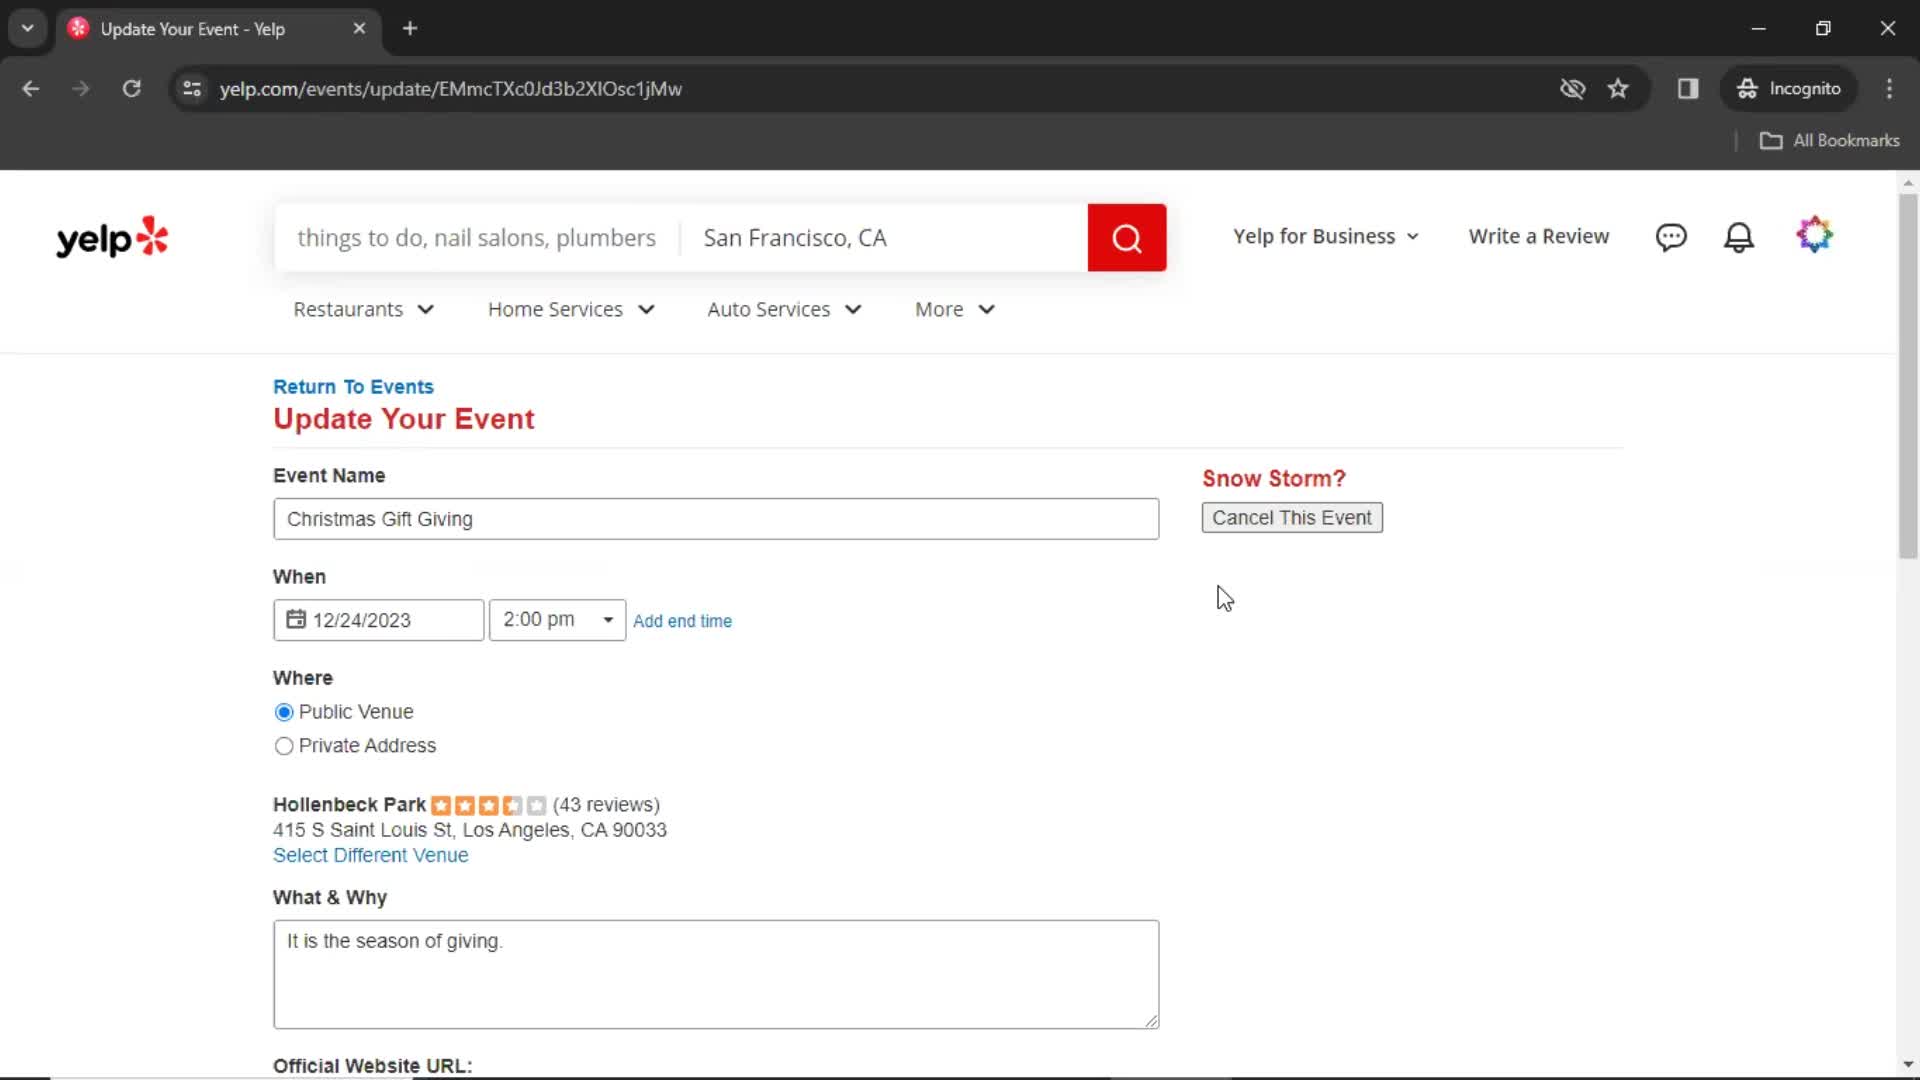
Task: Click the calendar icon next to date
Action: click(295, 618)
